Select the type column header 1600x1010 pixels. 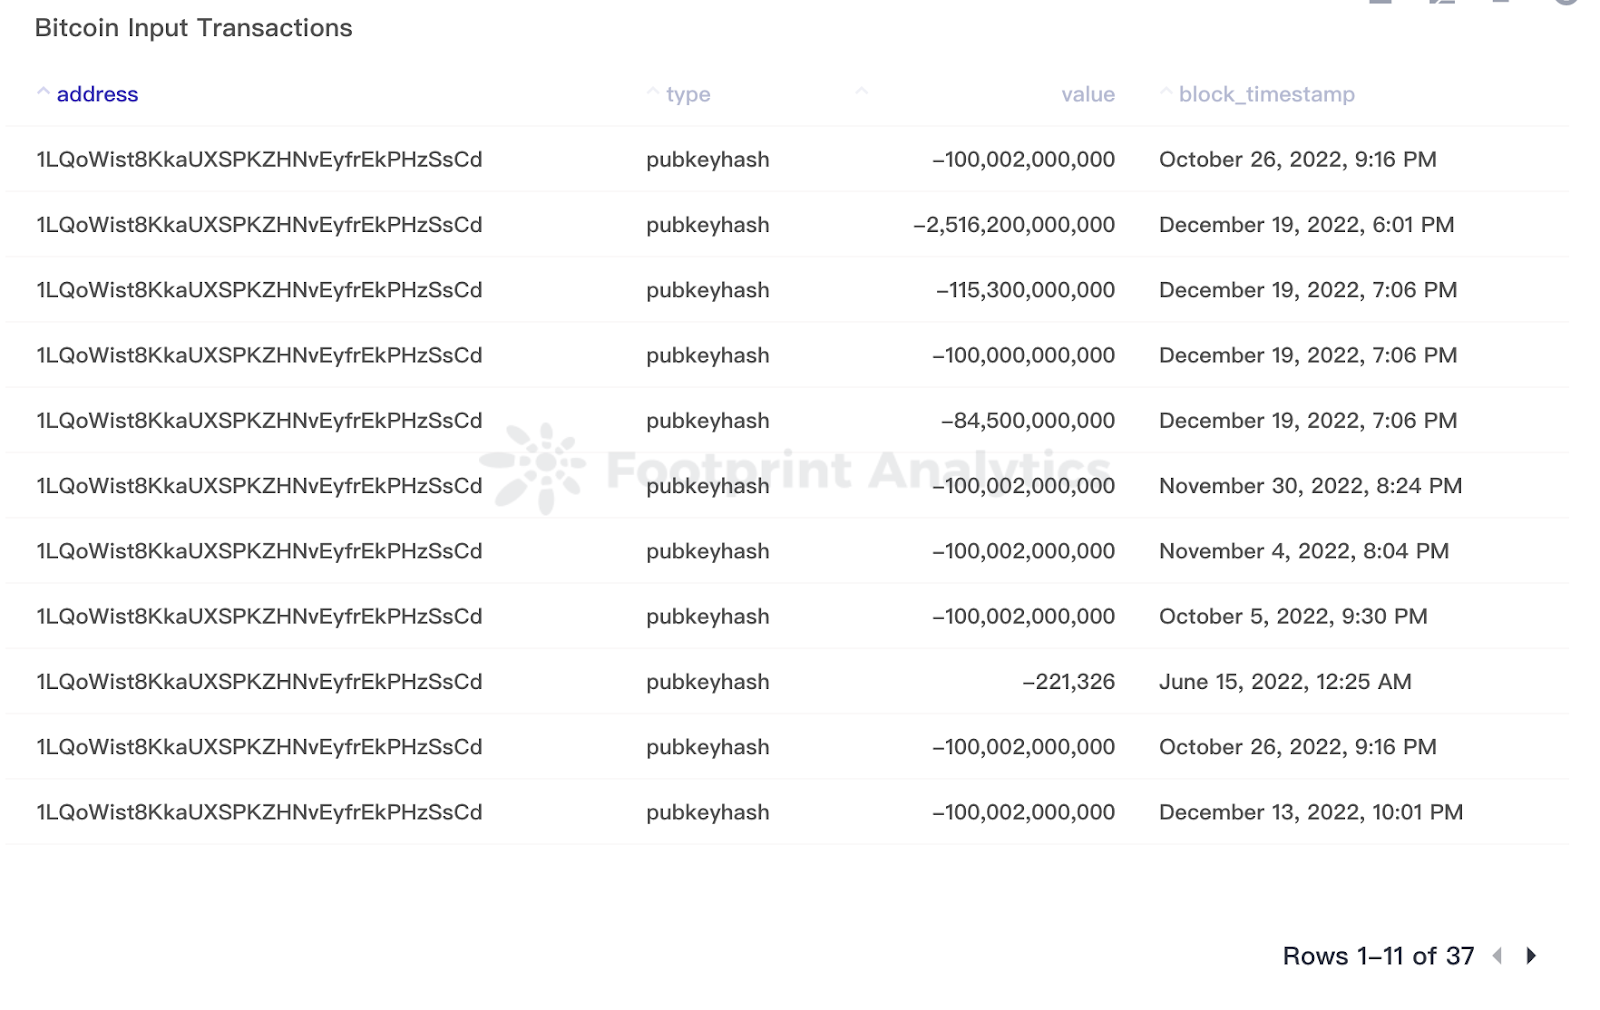(686, 93)
